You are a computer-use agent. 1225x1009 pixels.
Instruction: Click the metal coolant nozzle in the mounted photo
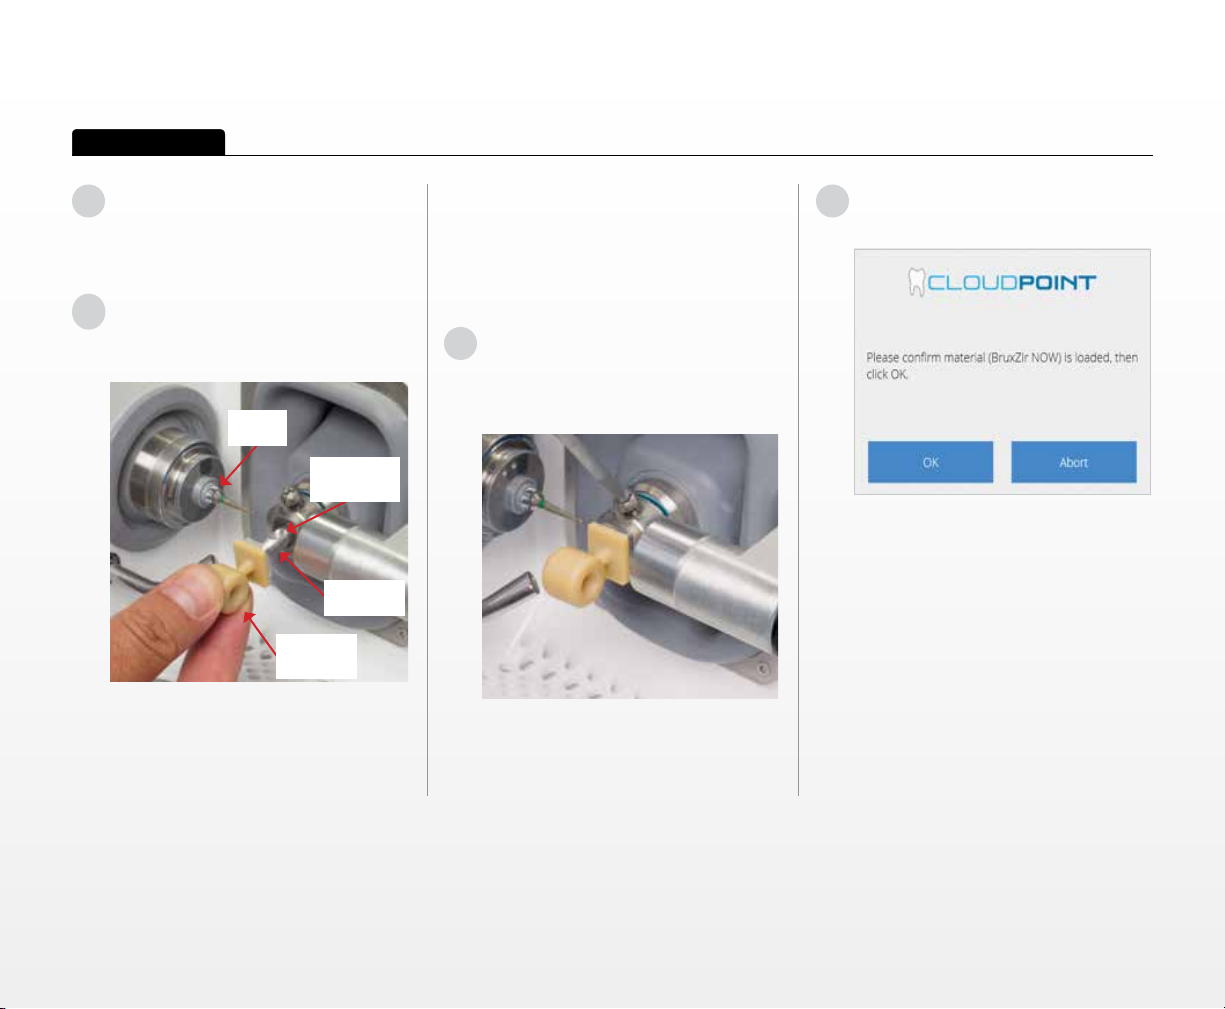click(x=512, y=592)
